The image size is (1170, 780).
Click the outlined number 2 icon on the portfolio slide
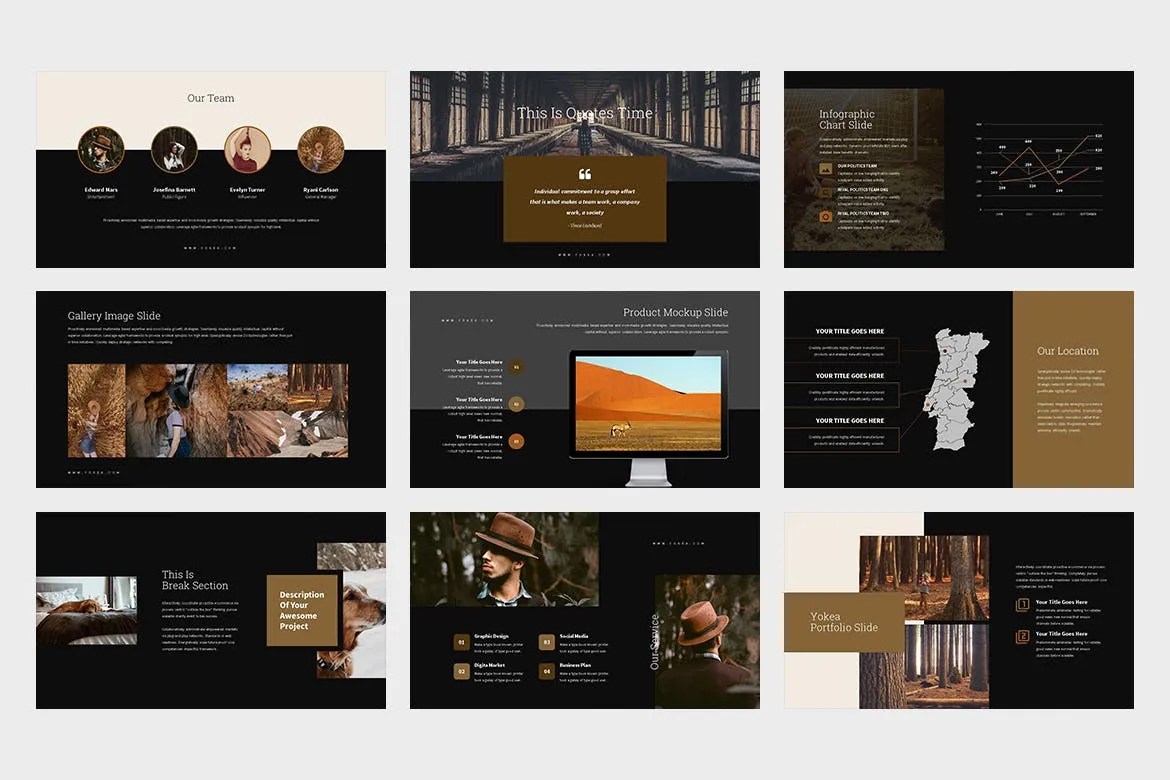coord(1022,637)
